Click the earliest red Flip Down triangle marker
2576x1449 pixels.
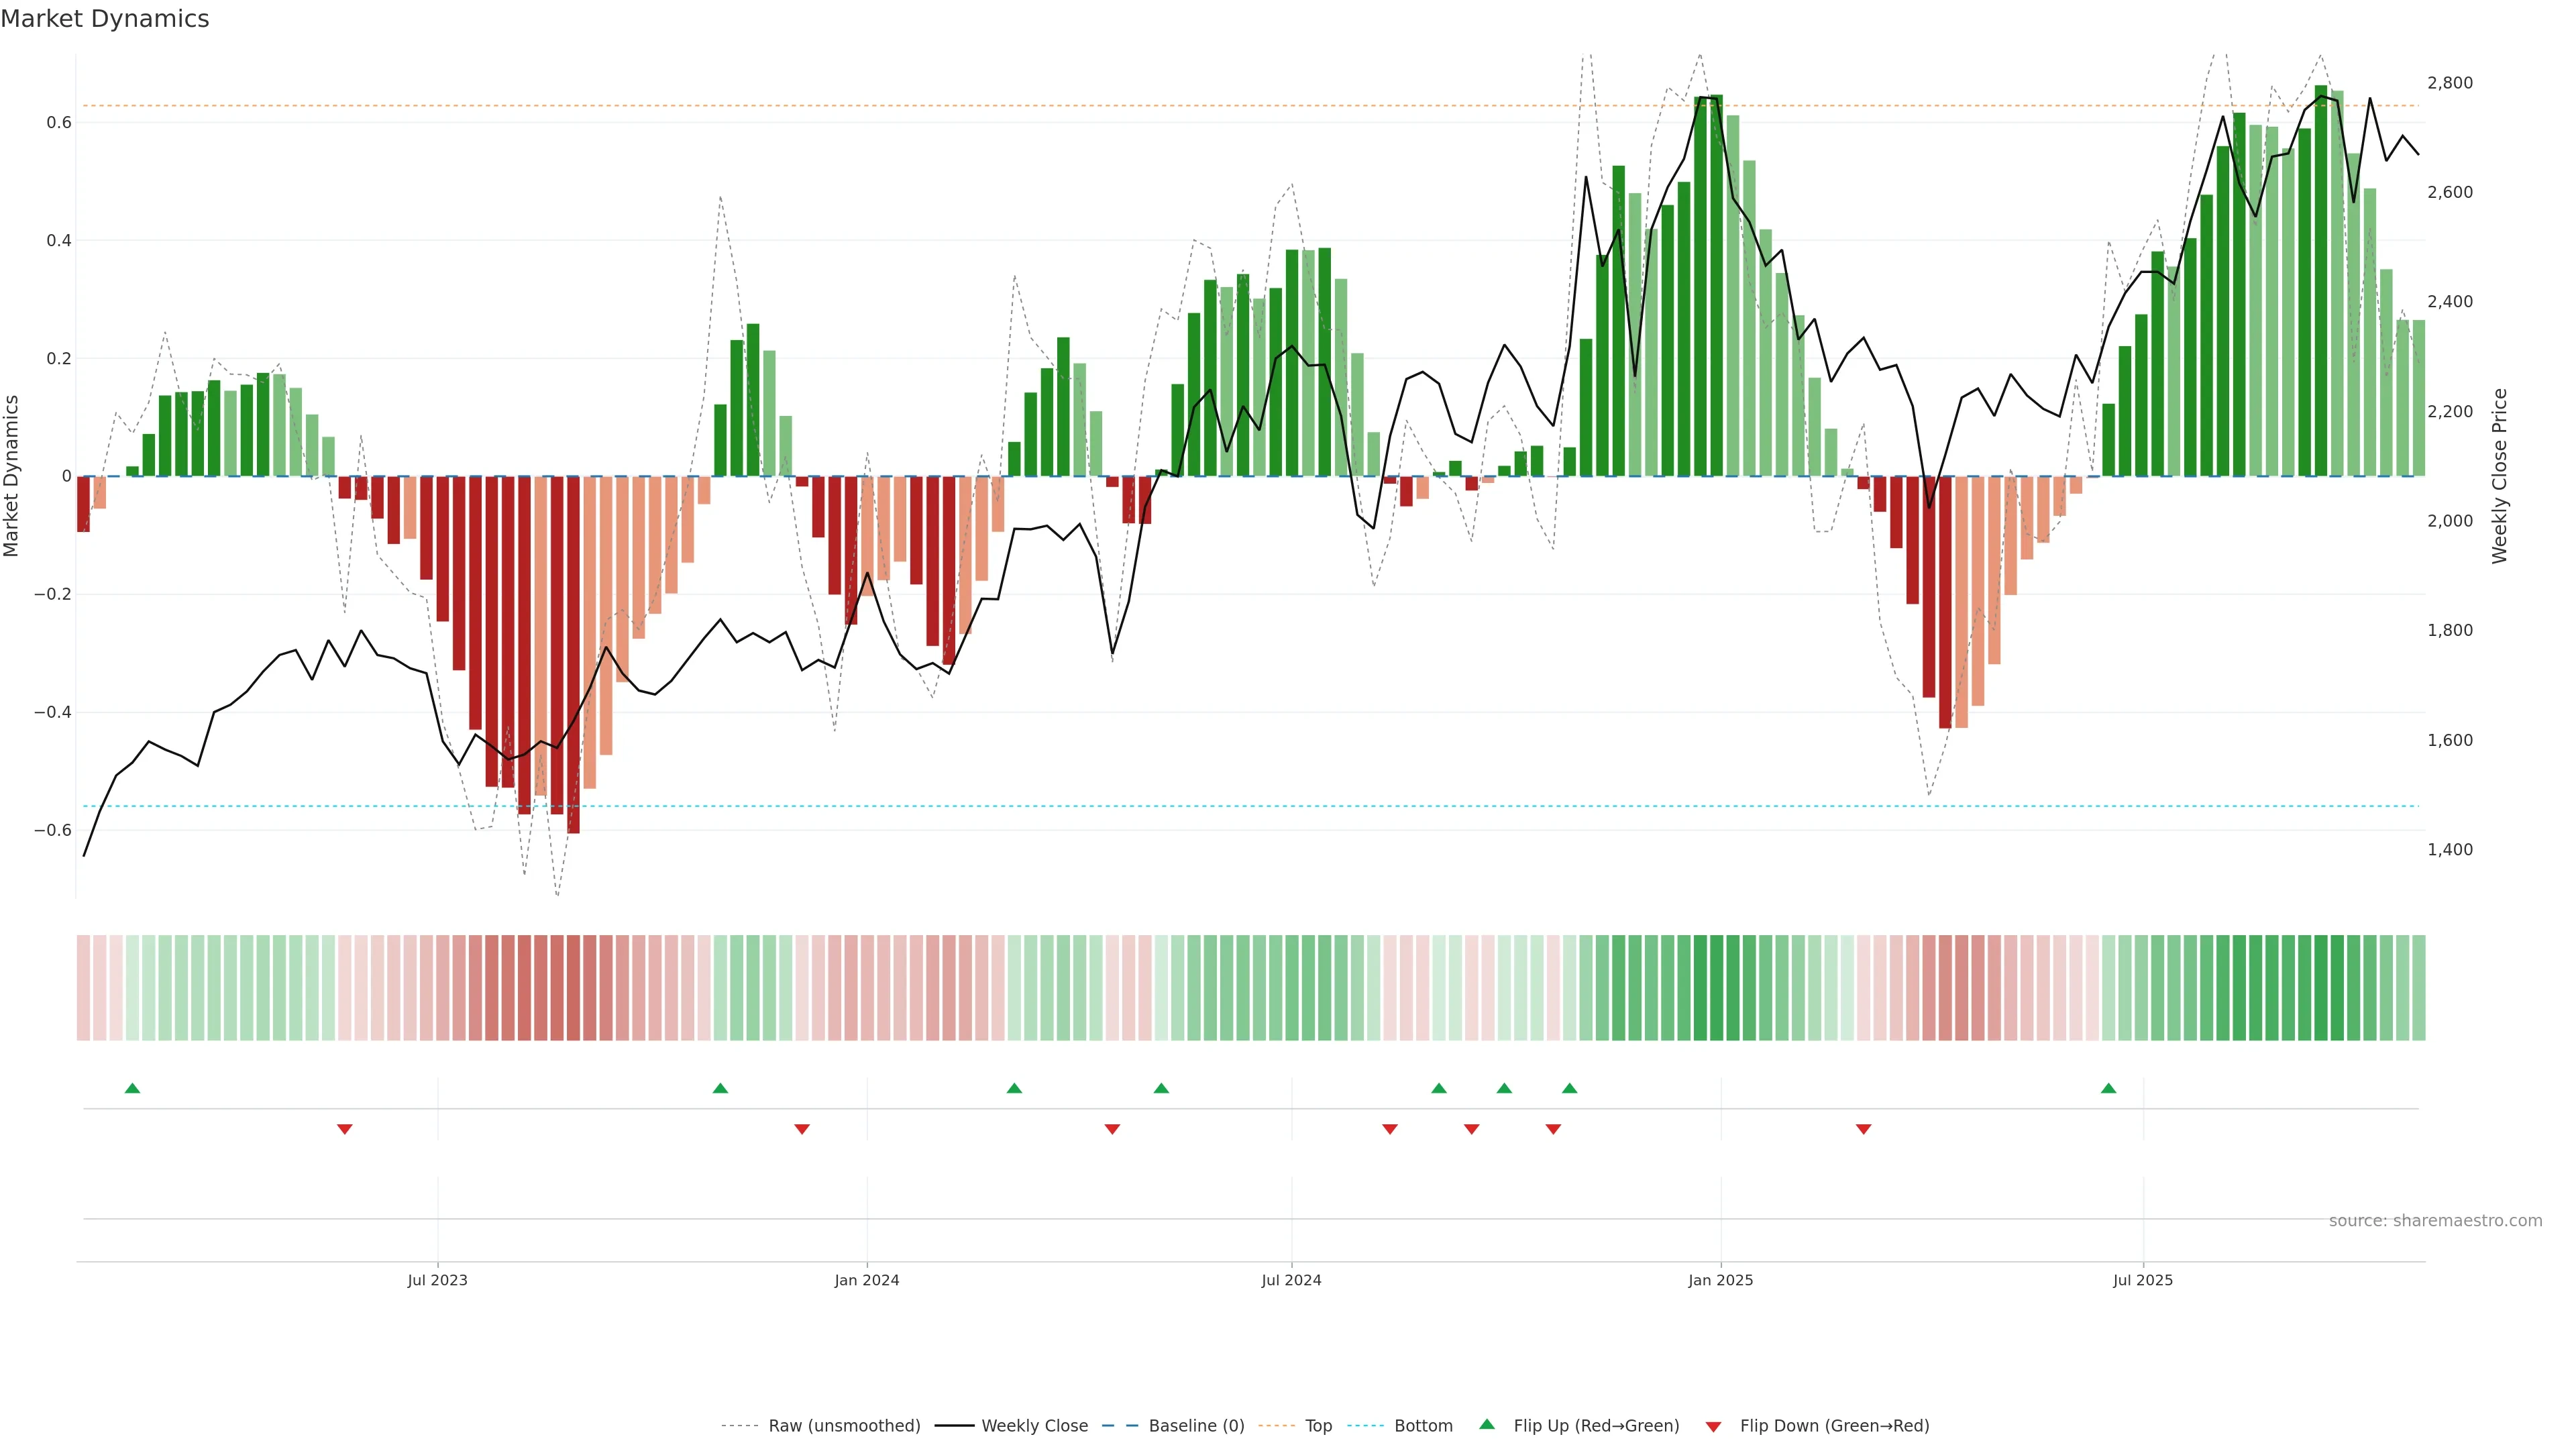tap(345, 1129)
